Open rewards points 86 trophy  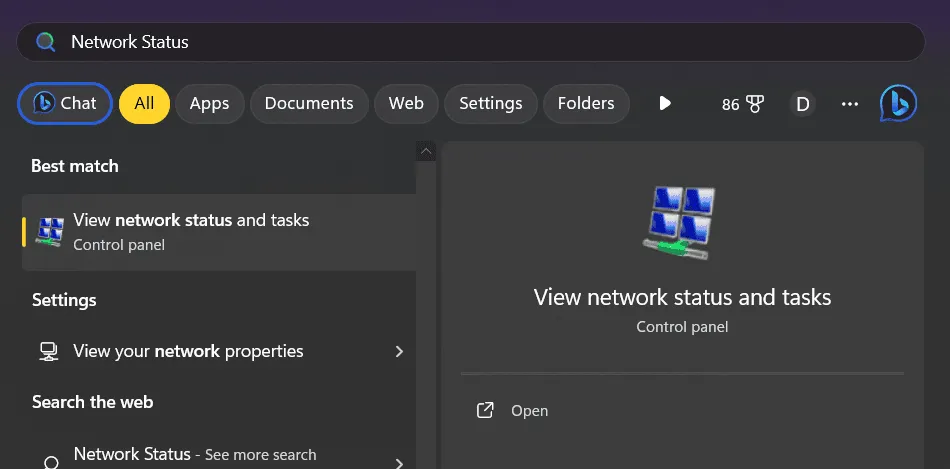742,104
